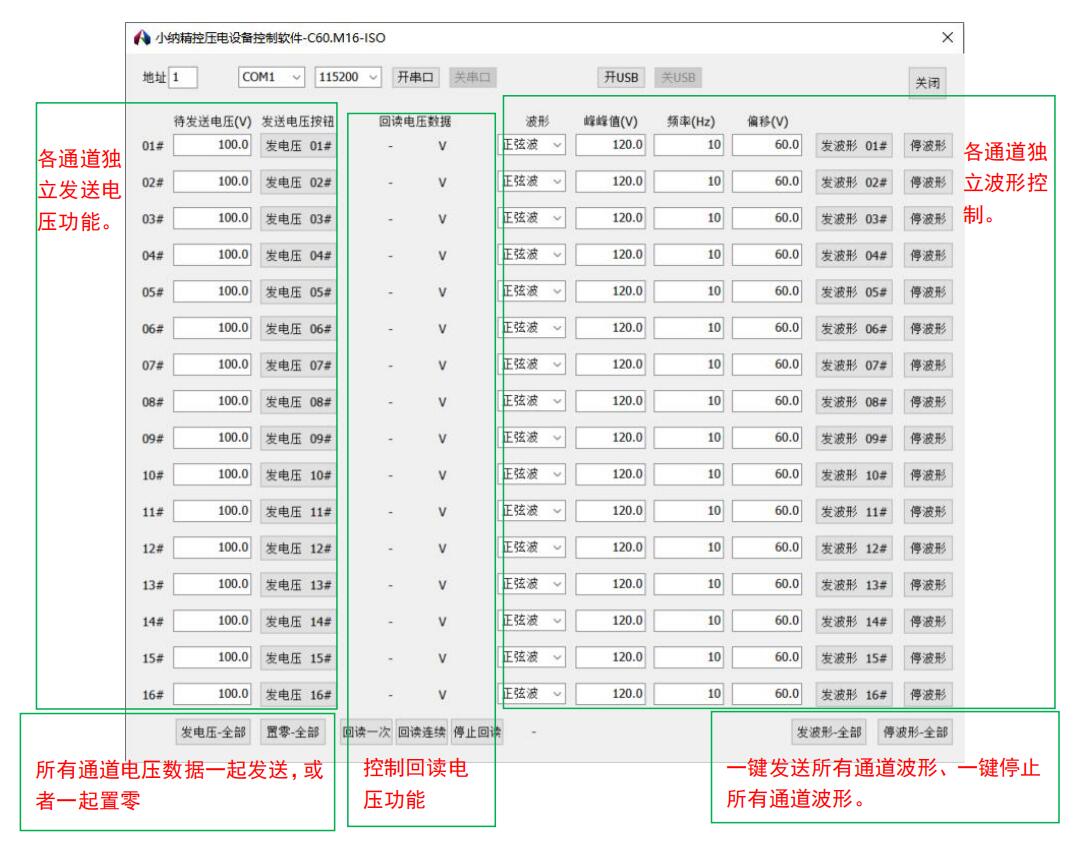Select the frequency field for channel 03#
This screenshot has width=1080, height=841.
click(x=689, y=218)
